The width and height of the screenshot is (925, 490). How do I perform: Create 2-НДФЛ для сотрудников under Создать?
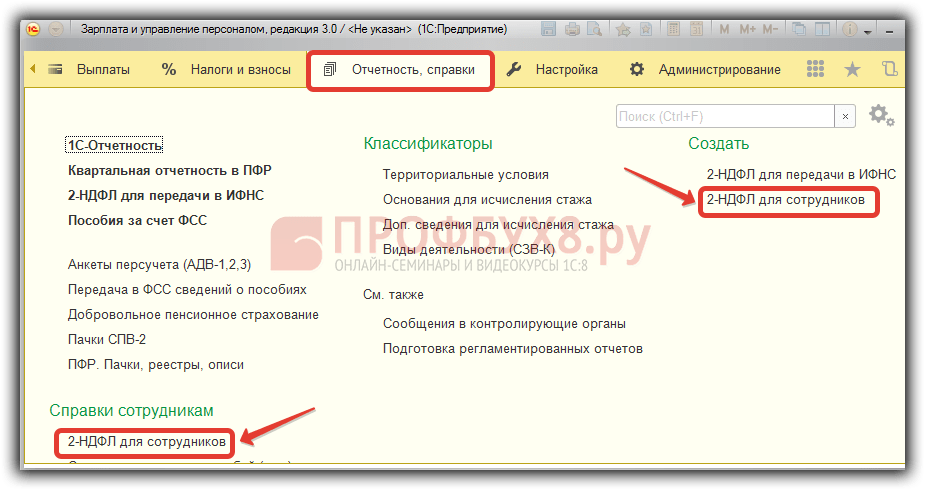tap(785, 199)
